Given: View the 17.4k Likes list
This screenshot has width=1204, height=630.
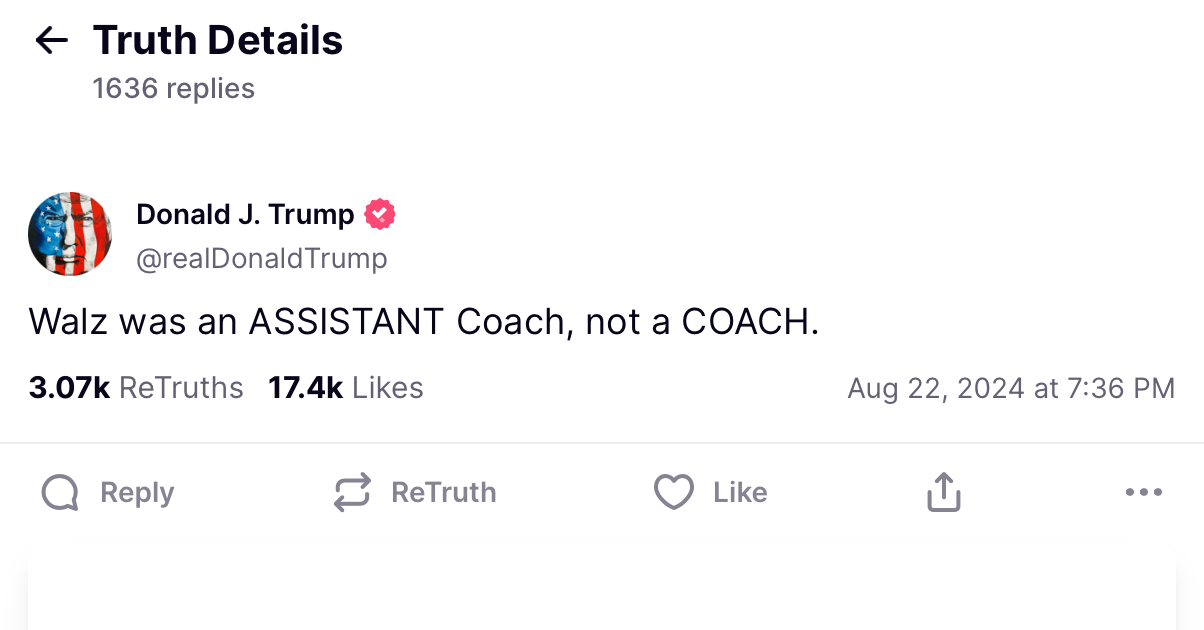Looking at the screenshot, I should point(345,388).
